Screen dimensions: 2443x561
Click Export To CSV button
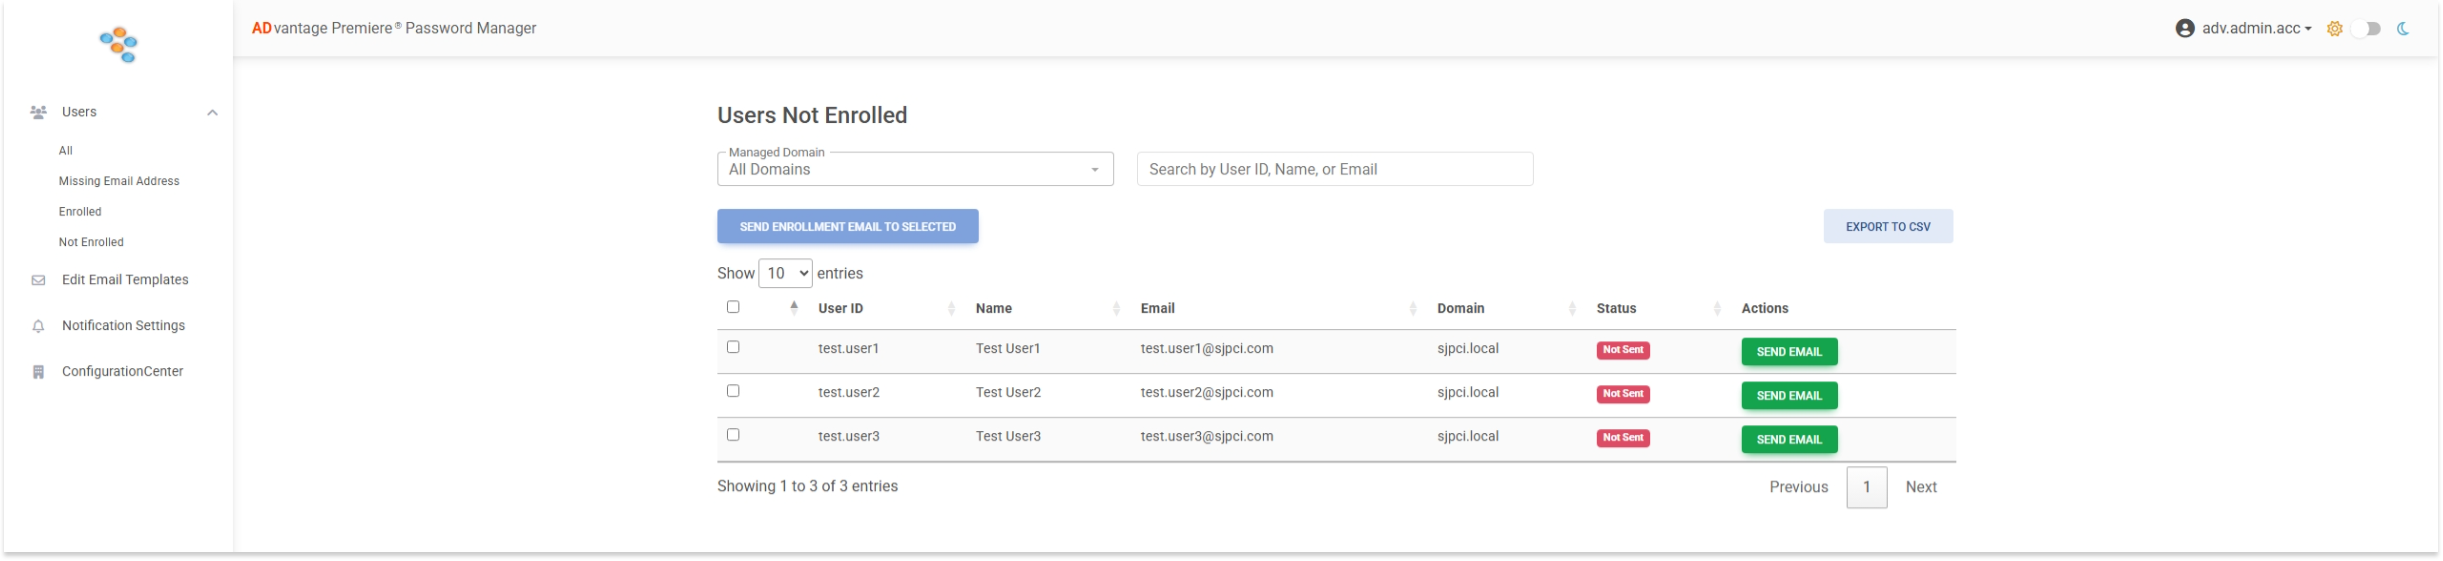point(1887,227)
